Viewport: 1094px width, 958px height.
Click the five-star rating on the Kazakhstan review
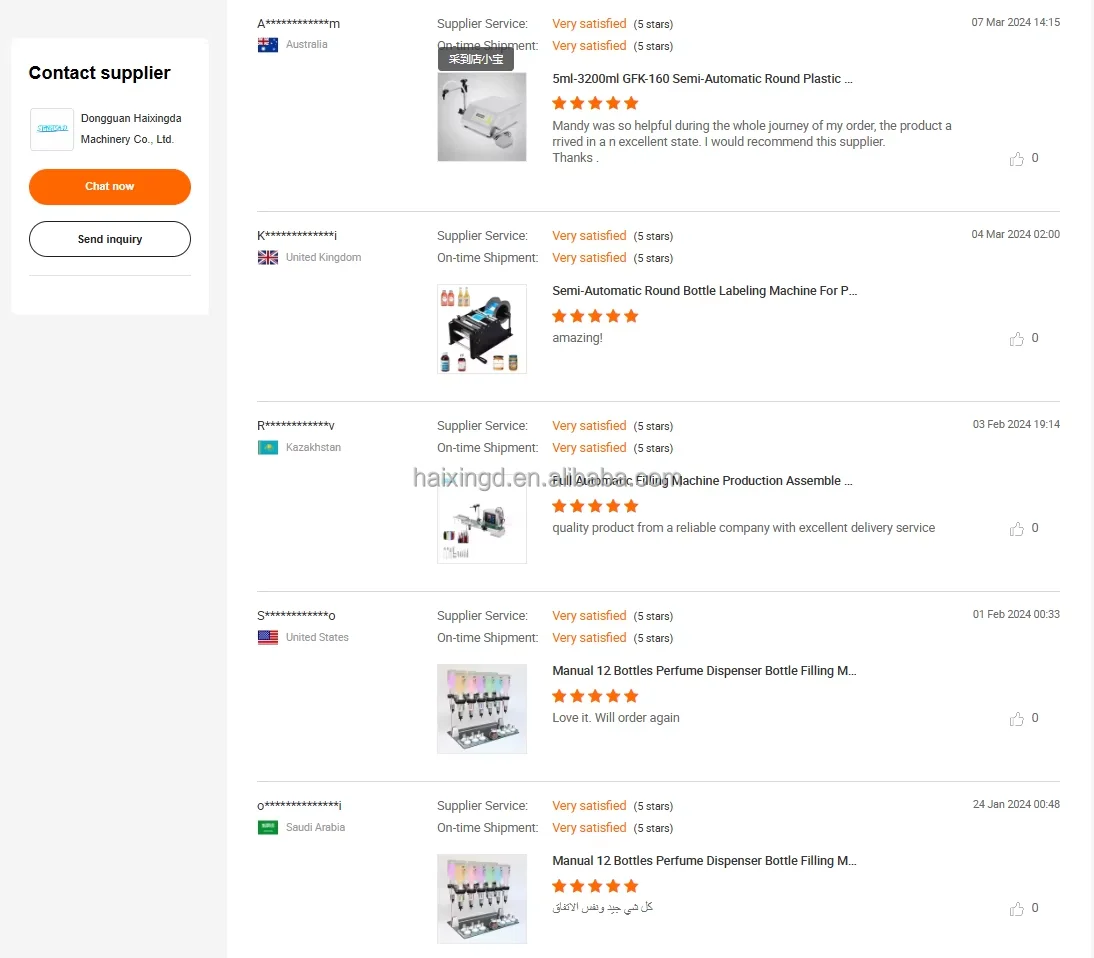point(595,506)
